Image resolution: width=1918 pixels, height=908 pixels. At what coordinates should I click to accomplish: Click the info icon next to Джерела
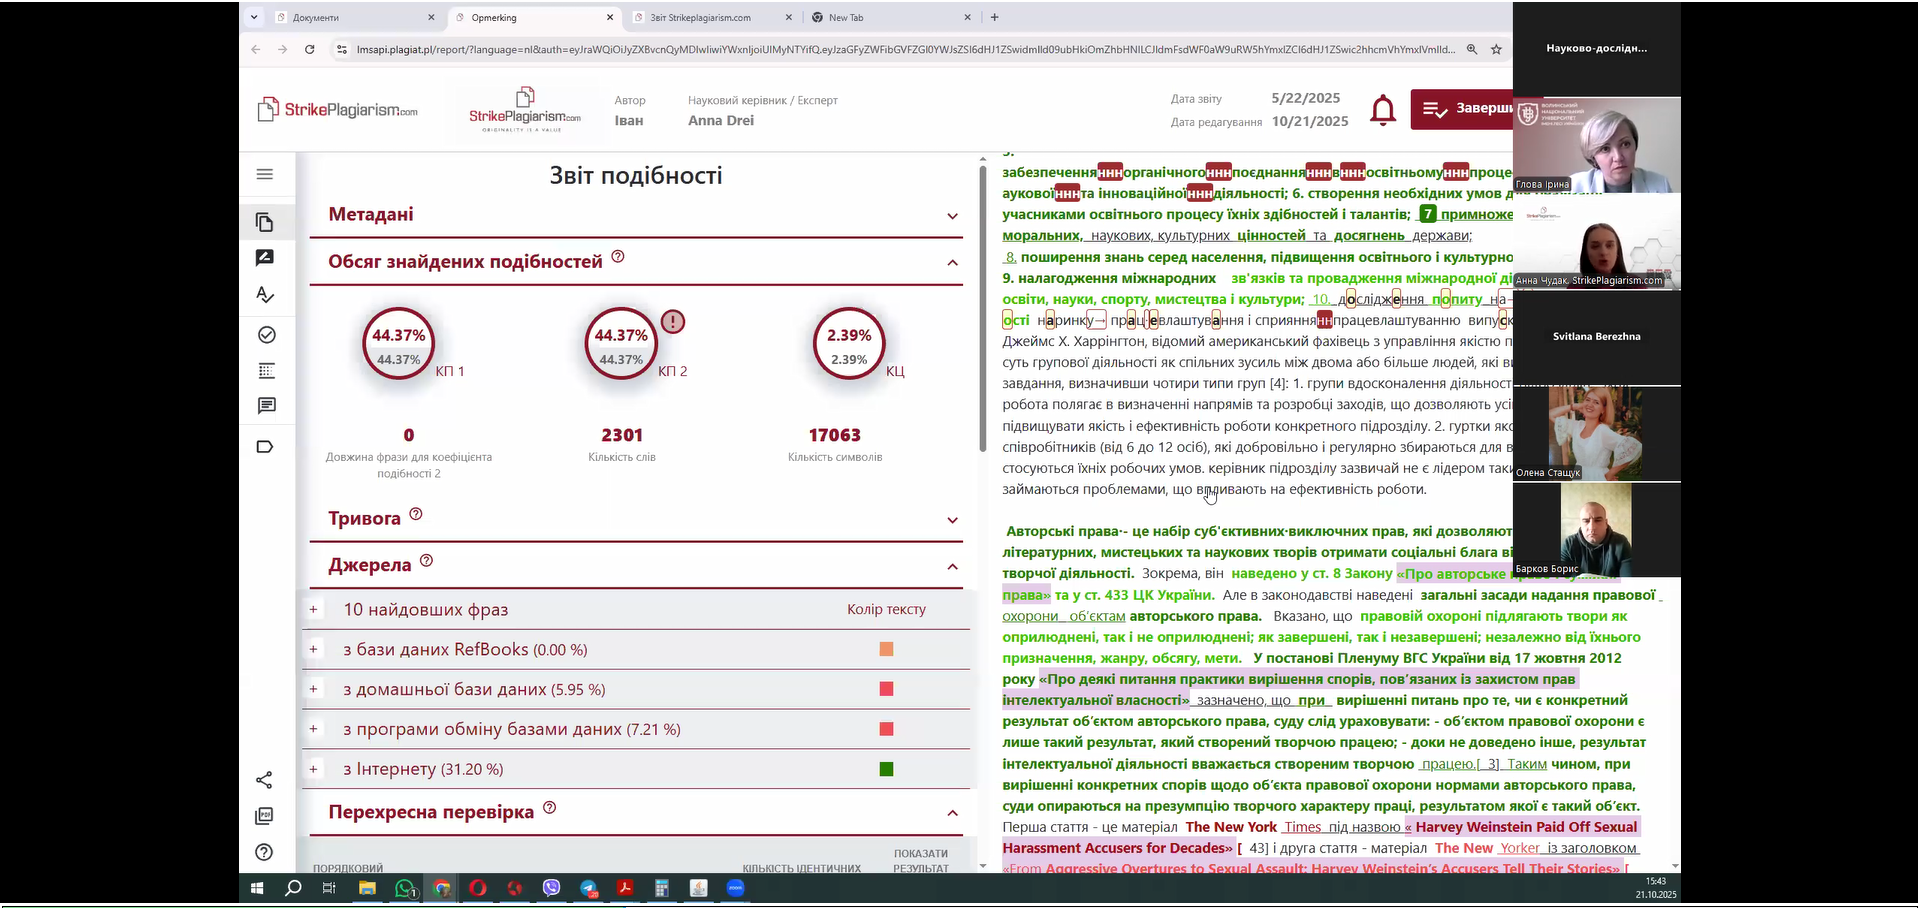(426, 561)
